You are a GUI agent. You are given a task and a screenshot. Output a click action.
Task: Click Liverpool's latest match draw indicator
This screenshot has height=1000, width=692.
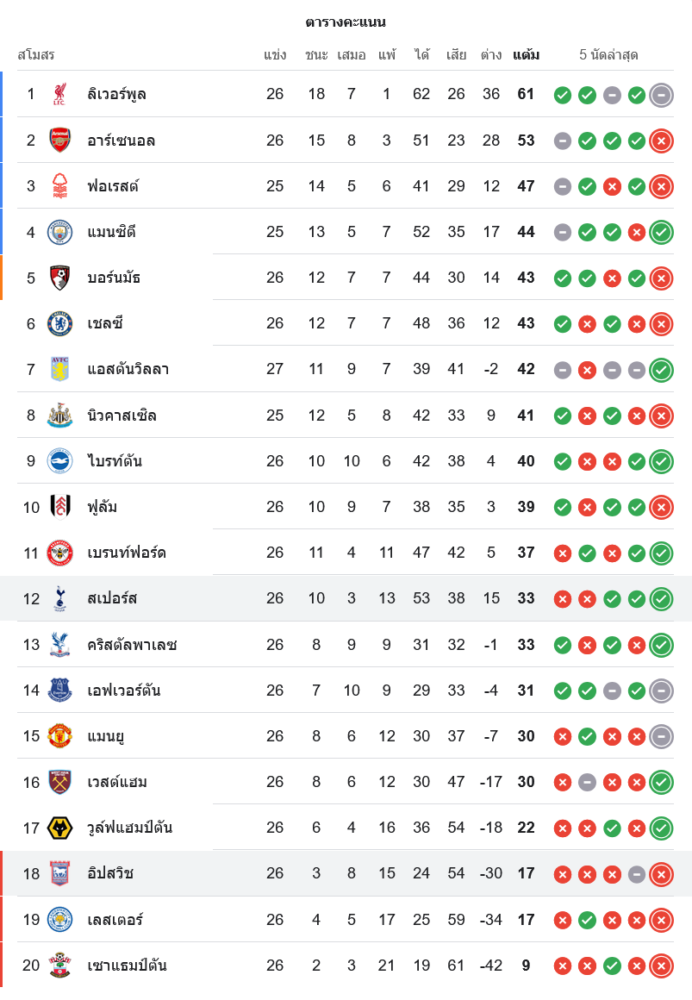click(x=660, y=95)
